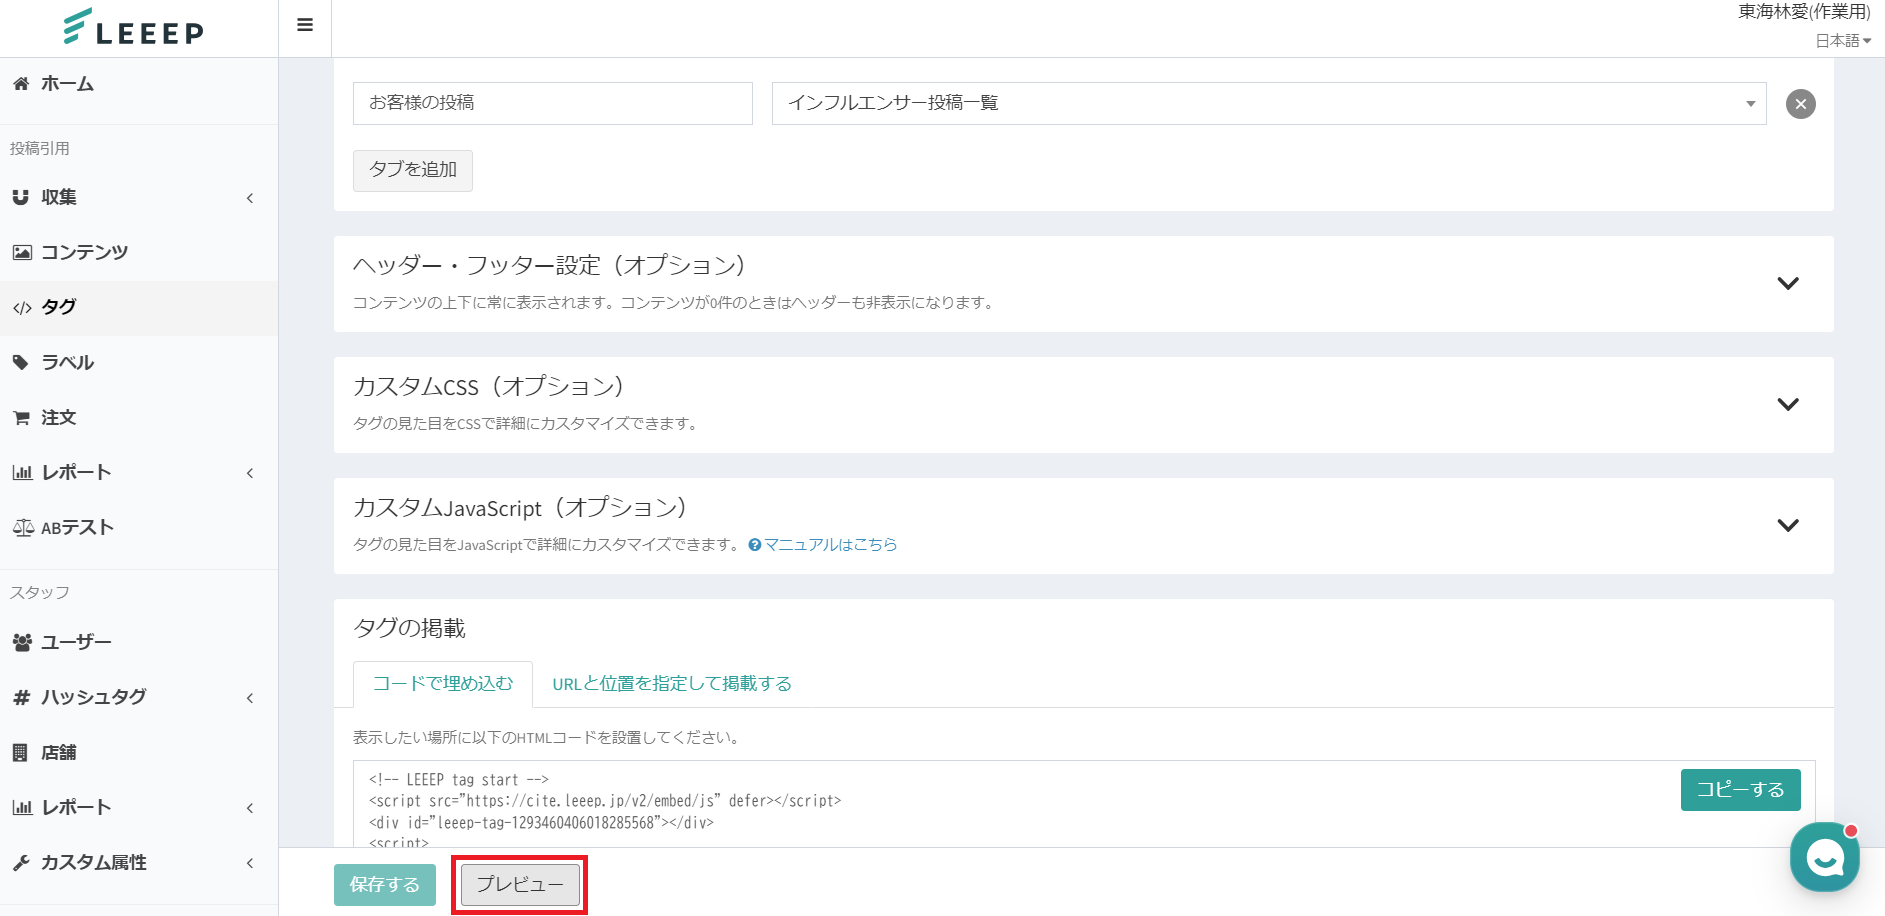The height and width of the screenshot is (916, 1885).
Task: Click the shopping cart icon beside 注文
Action: [21, 417]
